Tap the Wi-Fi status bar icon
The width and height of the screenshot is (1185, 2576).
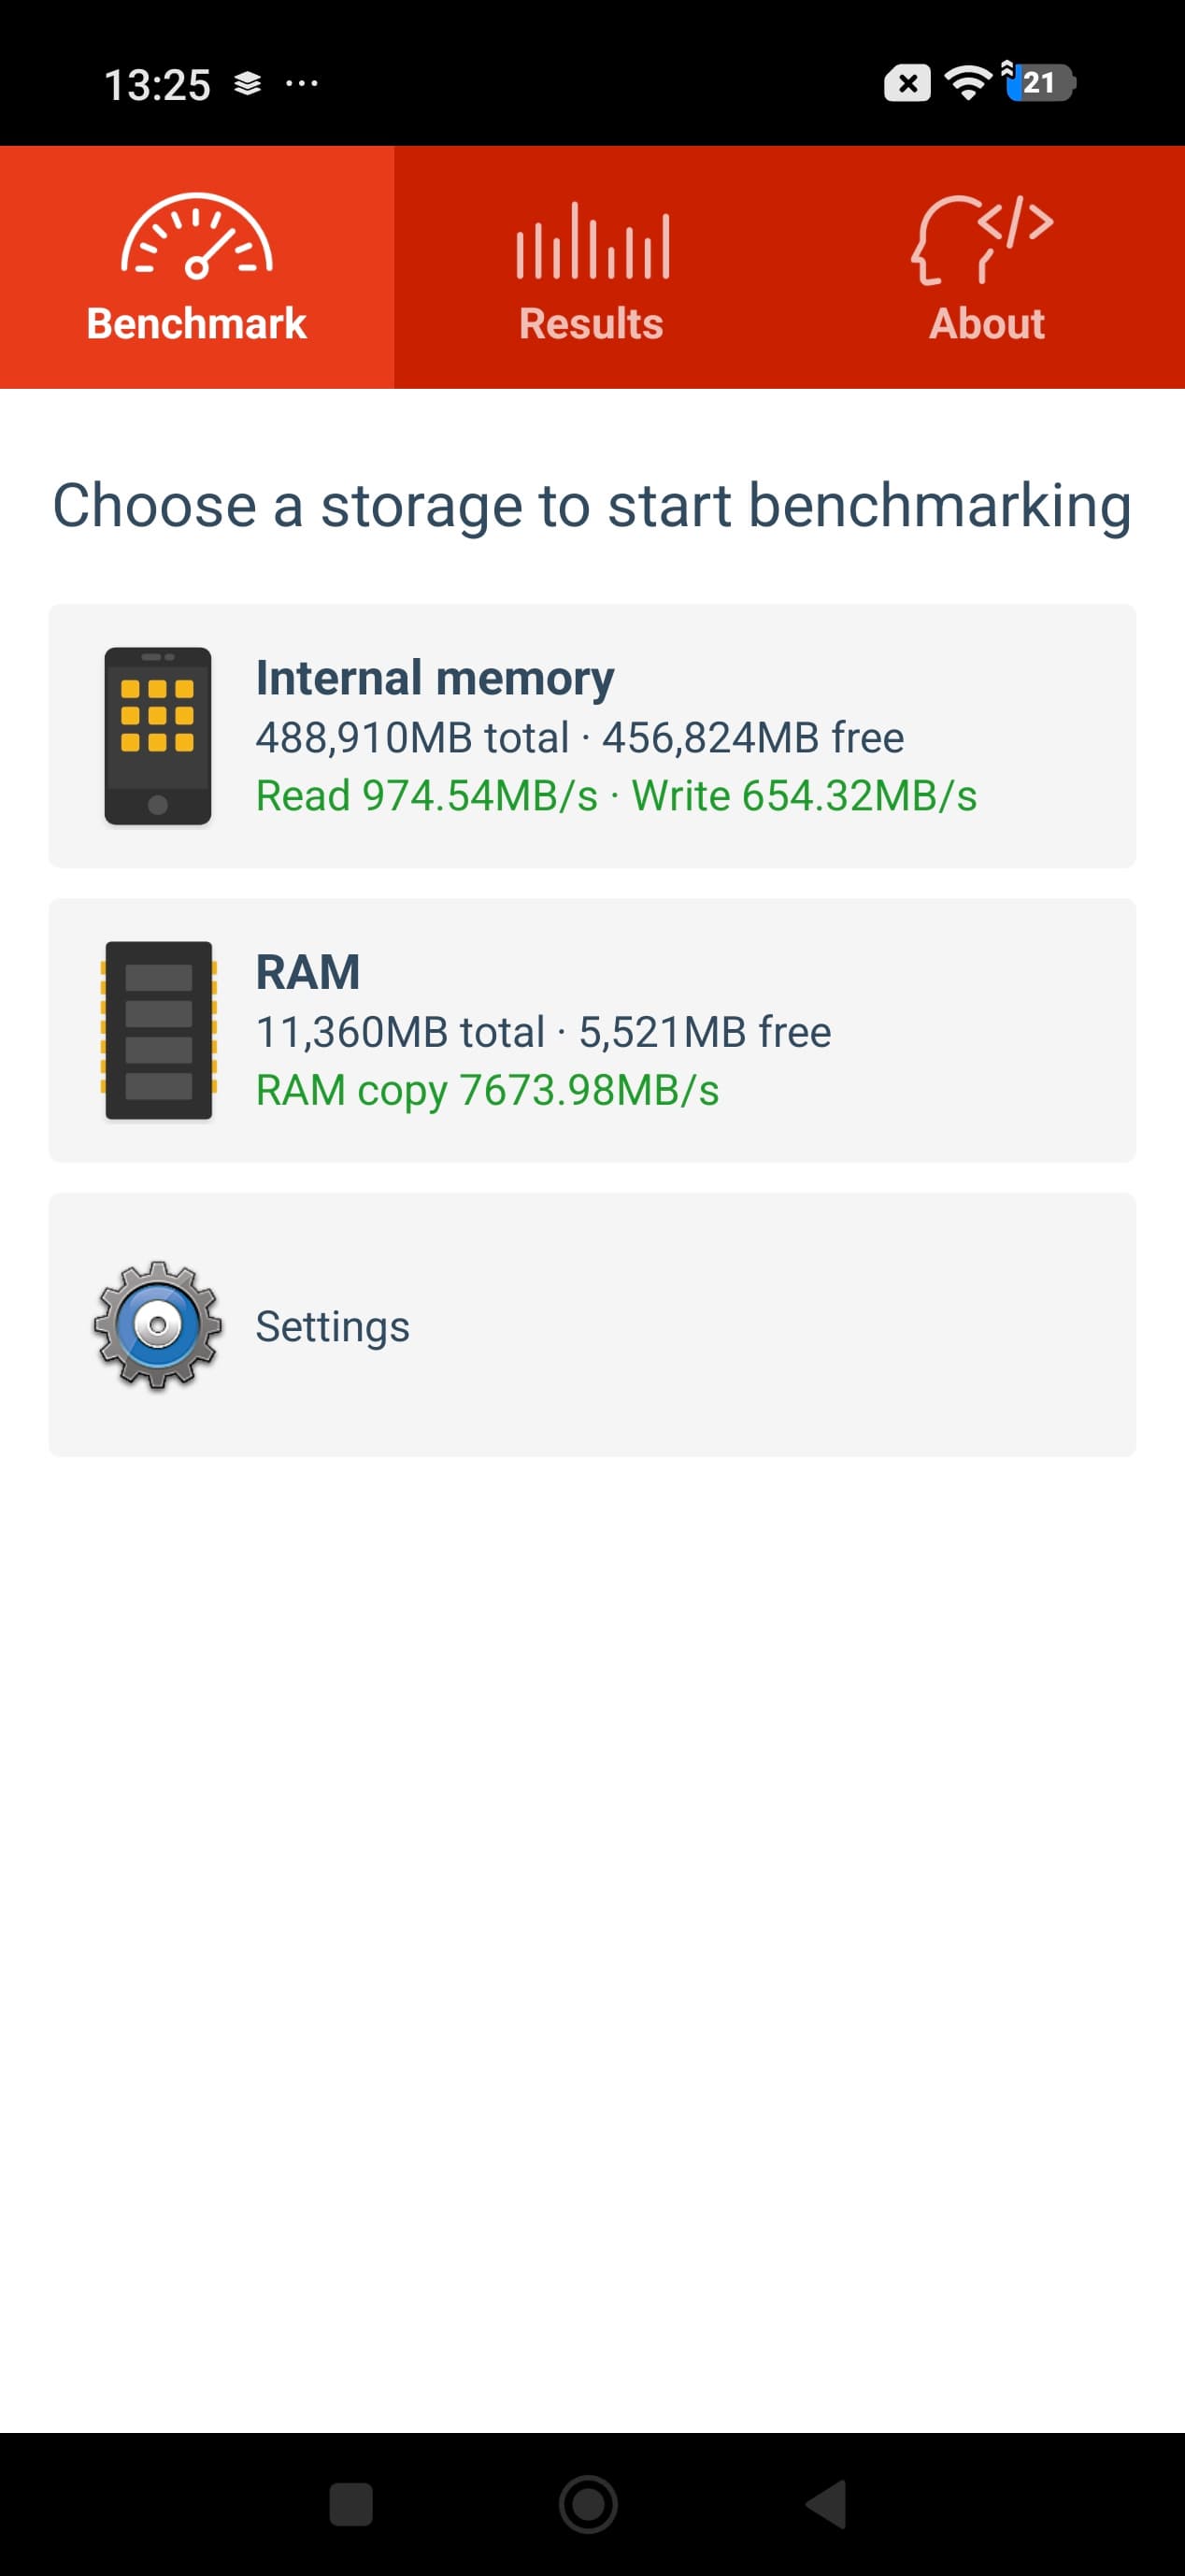(967, 82)
